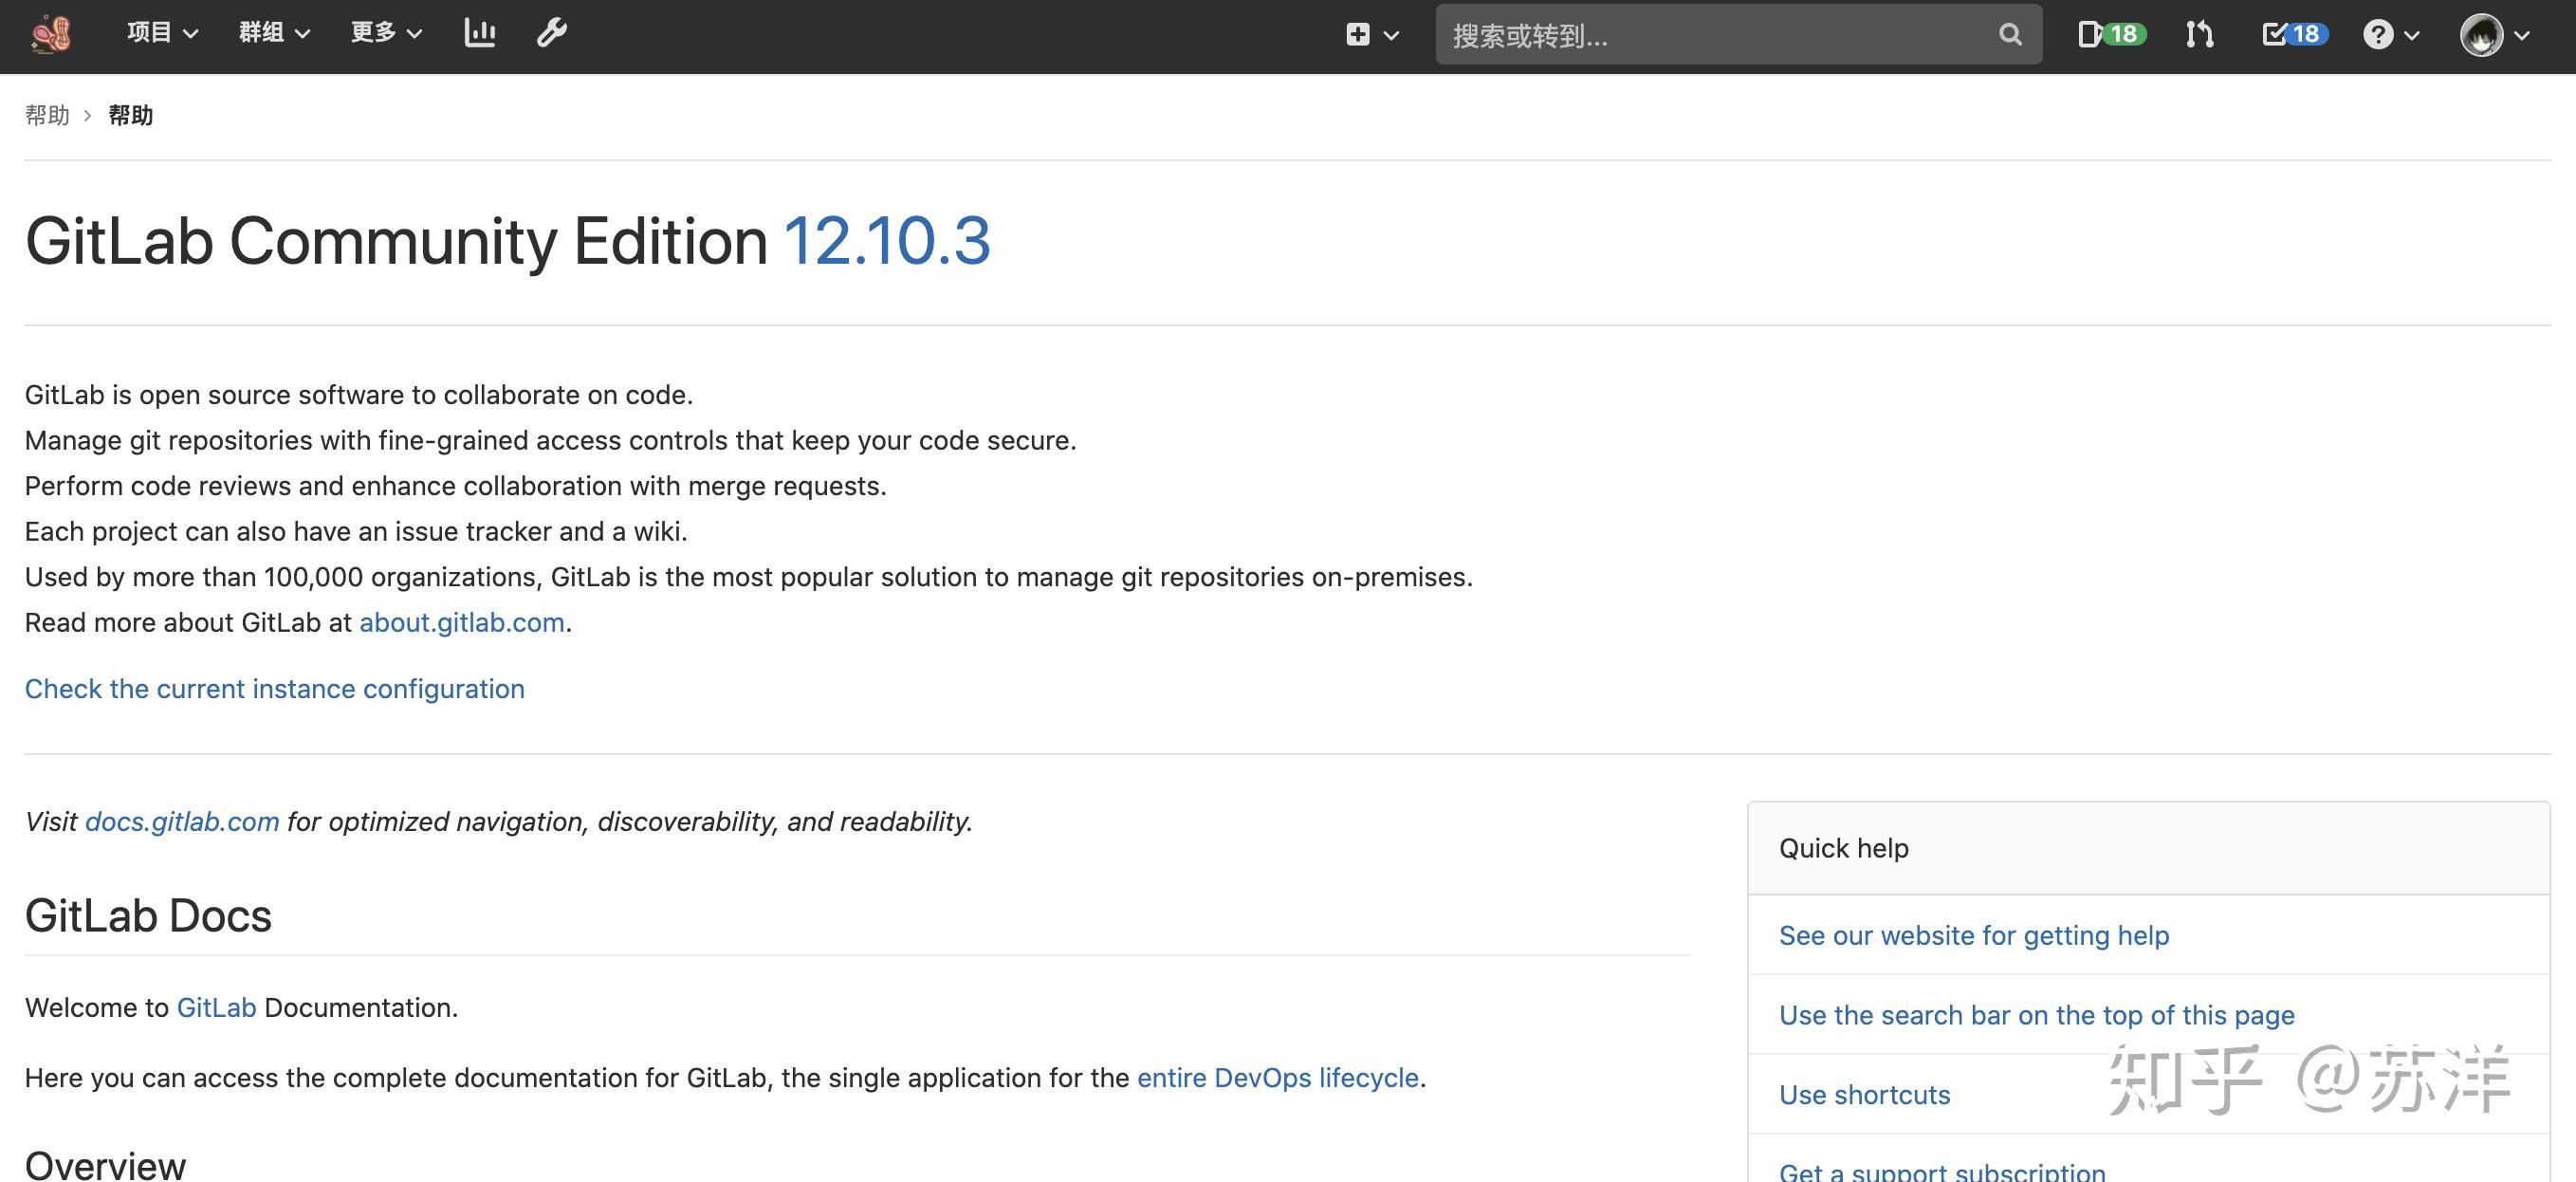
Task: Click the search magnifier icon
Action: (x=2010, y=33)
